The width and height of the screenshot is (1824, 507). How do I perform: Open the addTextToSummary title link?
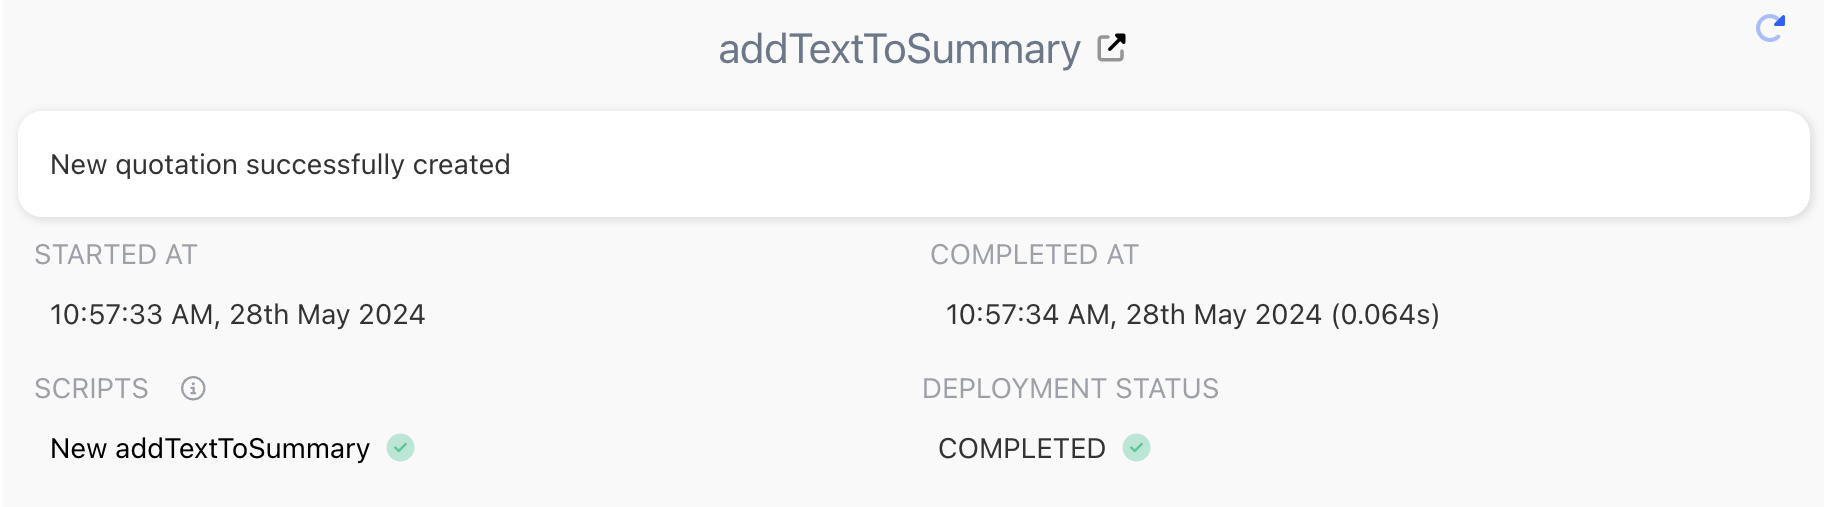pos(899,48)
